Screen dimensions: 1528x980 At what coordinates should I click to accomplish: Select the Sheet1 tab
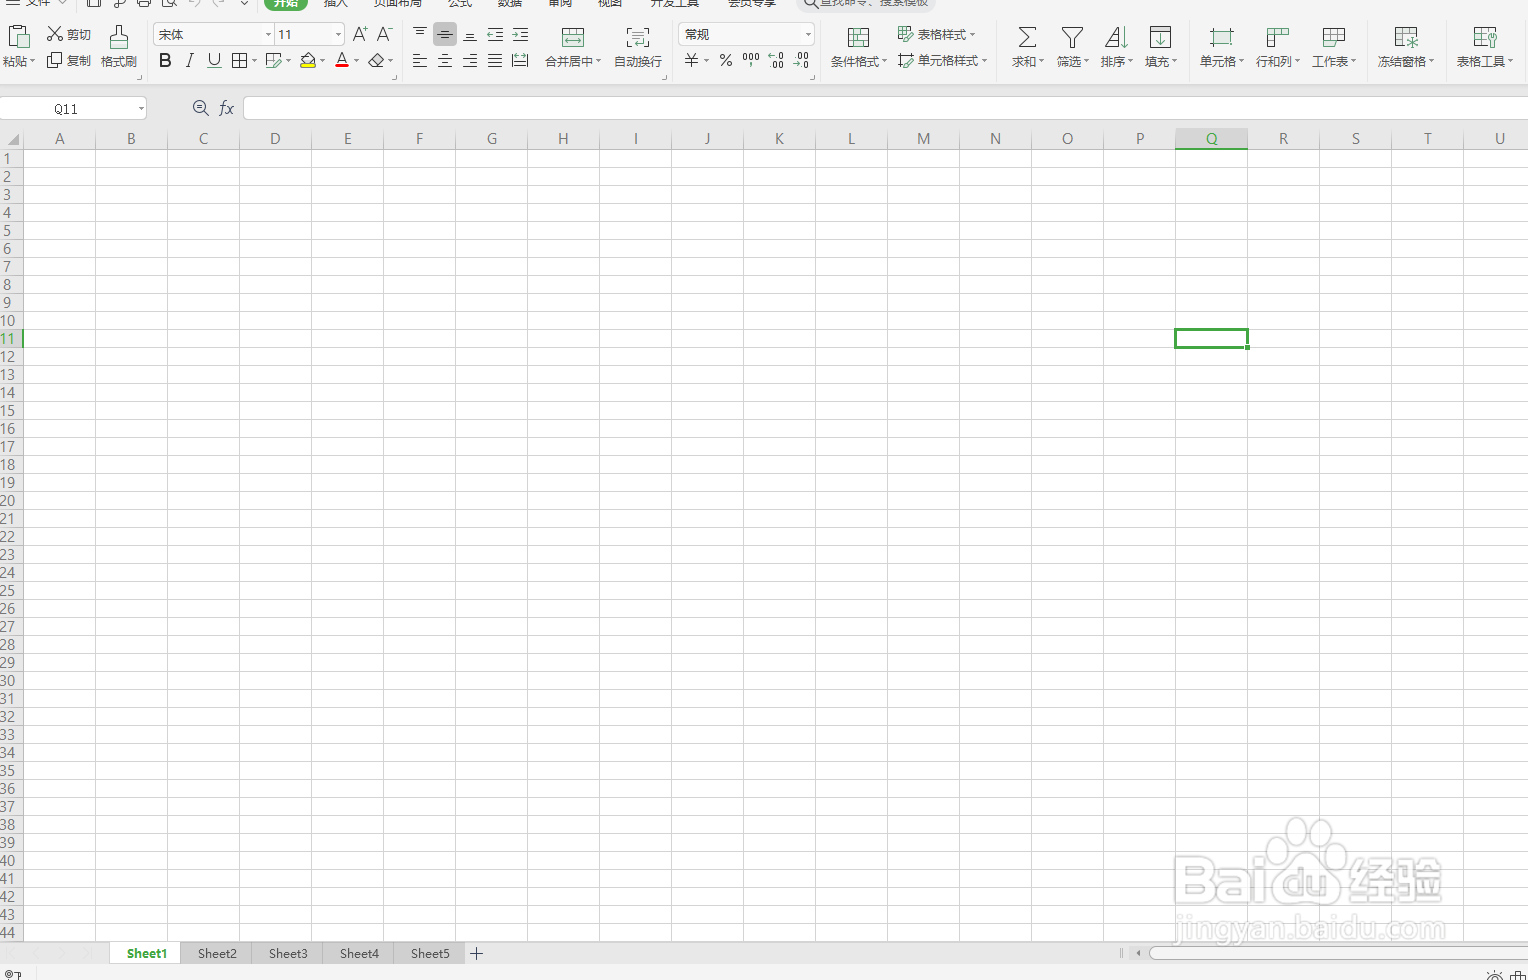146,953
